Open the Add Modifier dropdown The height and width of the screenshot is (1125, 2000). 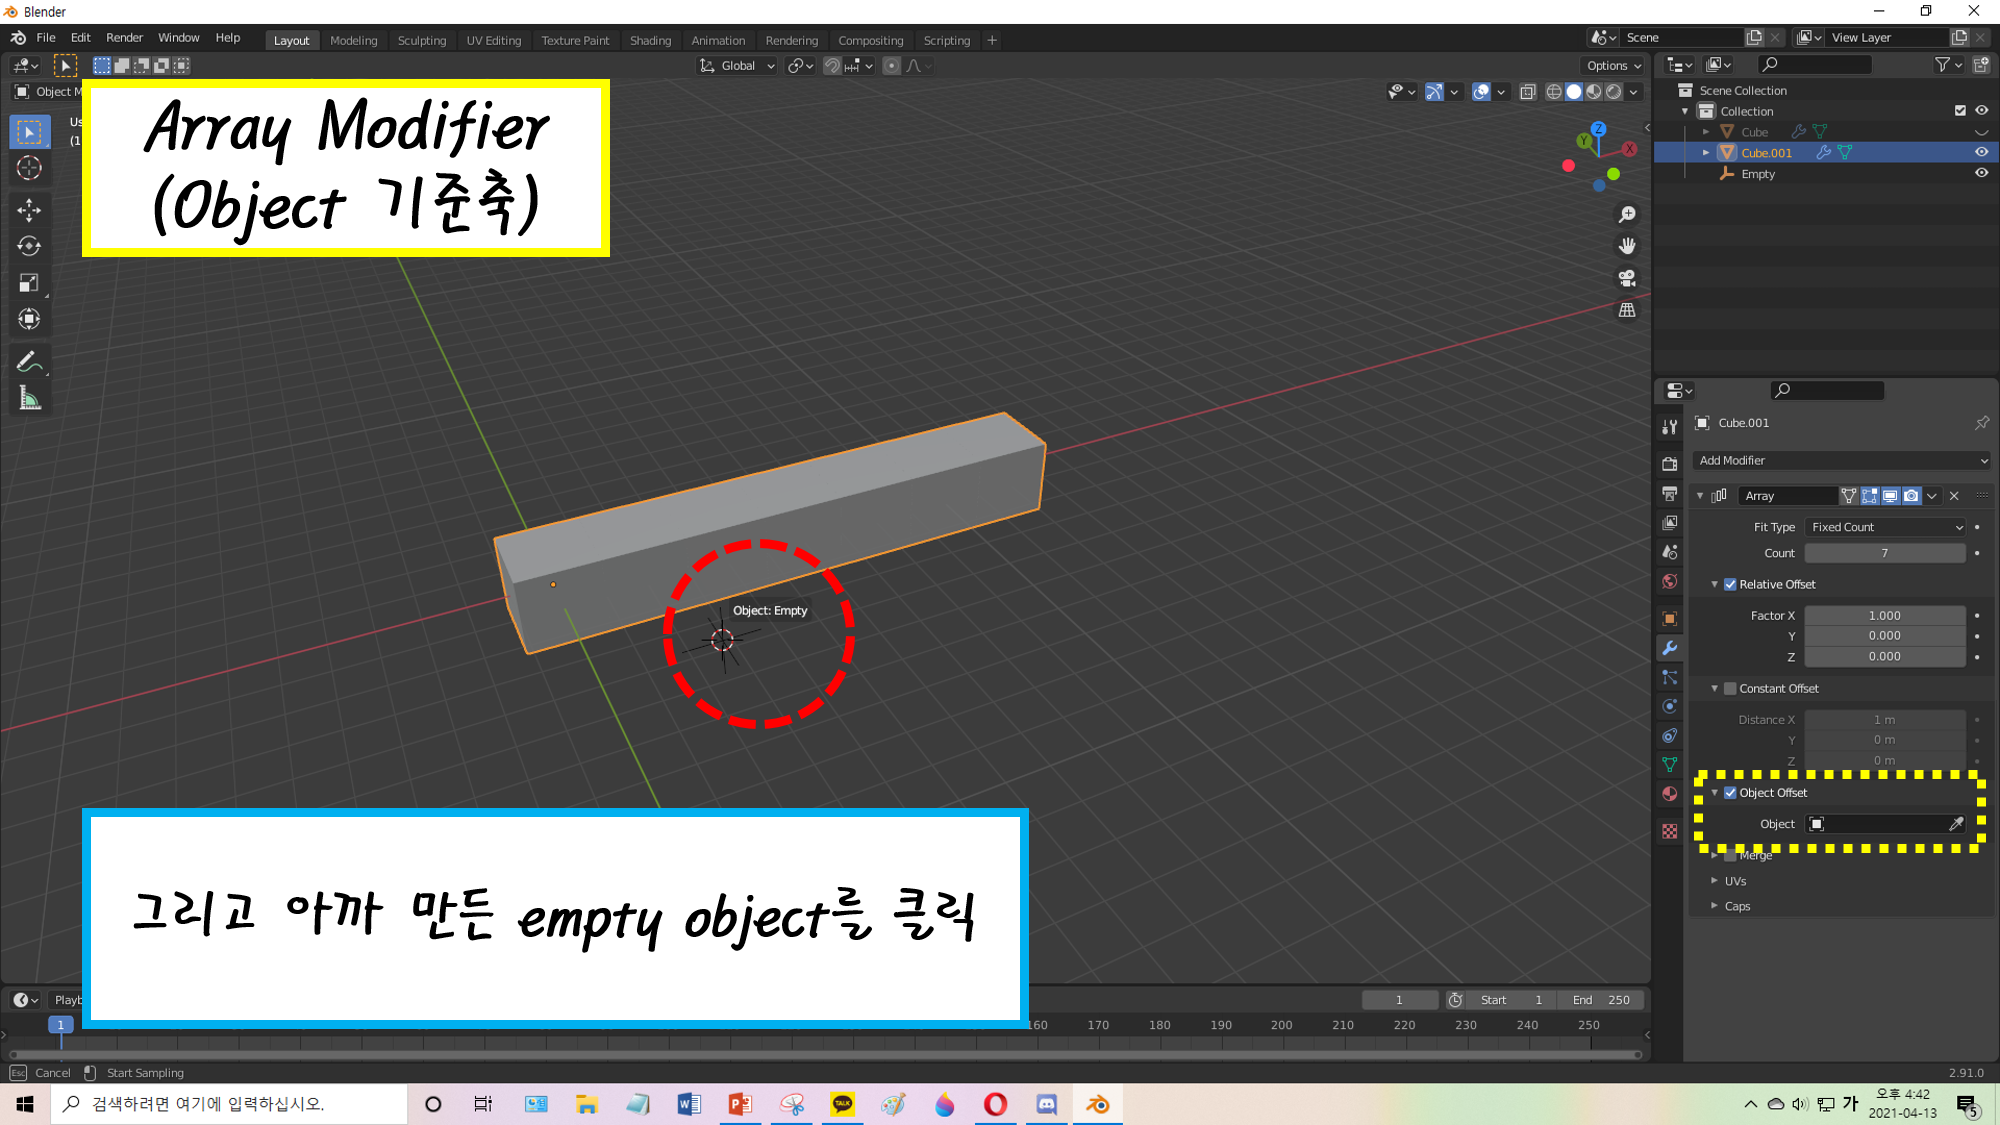[x=1841, y=461]
